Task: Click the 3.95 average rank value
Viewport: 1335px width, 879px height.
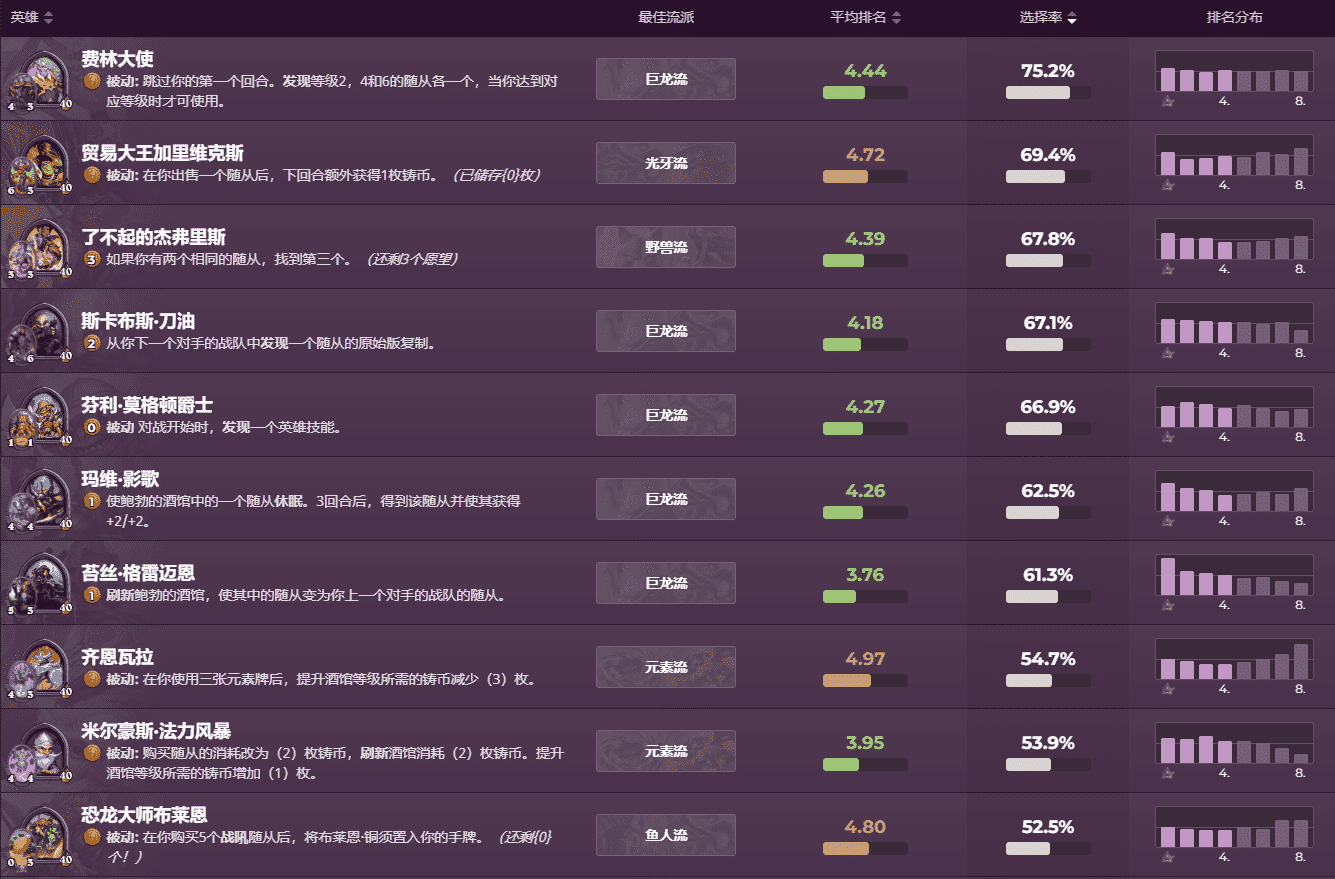Action: pyautogui.click(x=865, y=743)
